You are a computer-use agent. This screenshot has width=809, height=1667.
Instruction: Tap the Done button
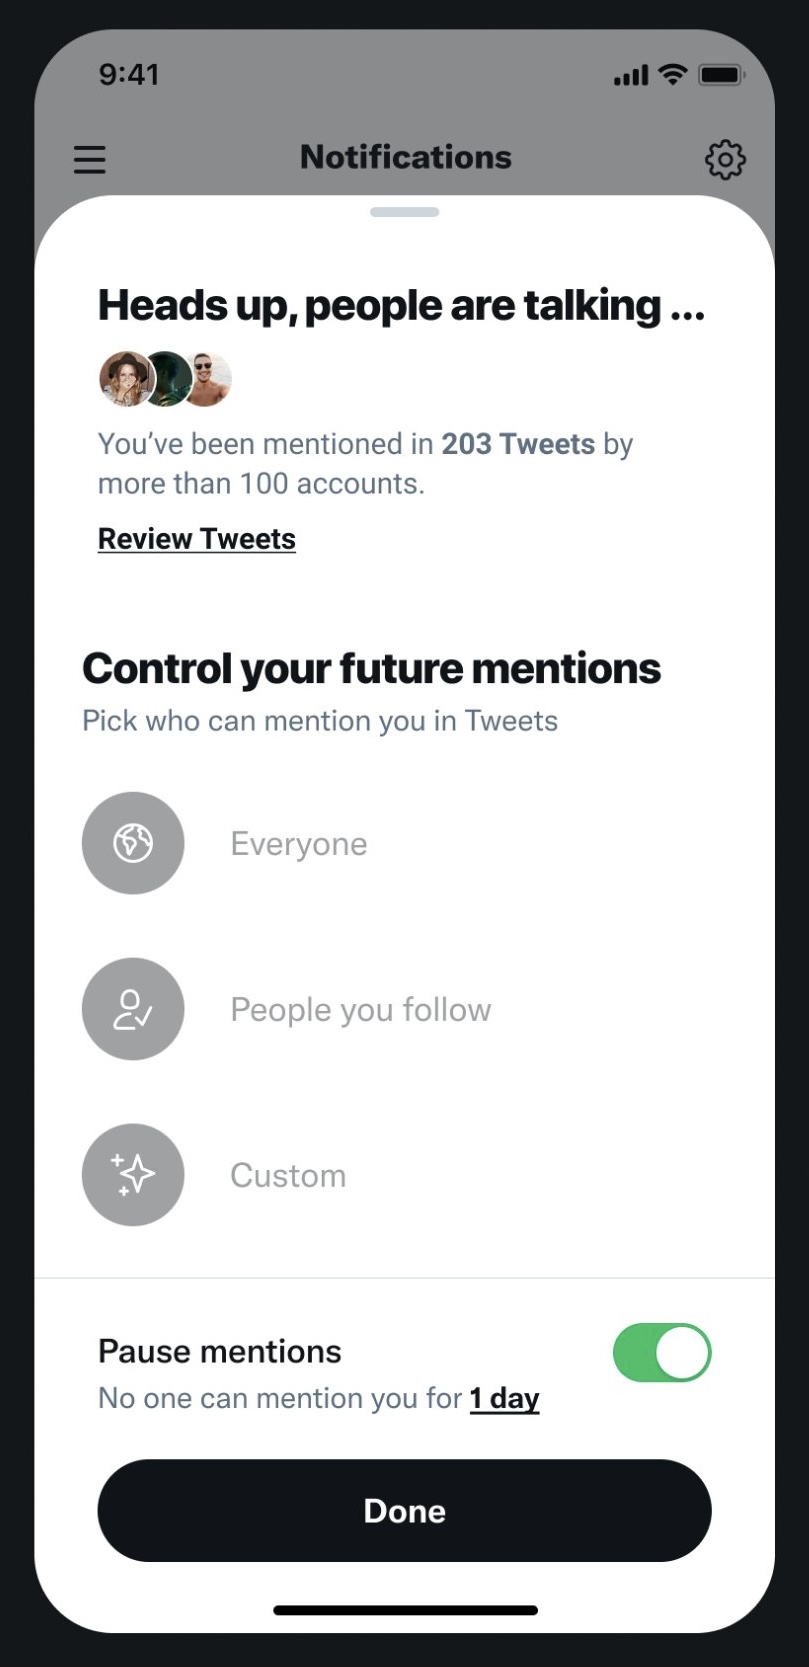pyautogui.click(x=404, y=1510)
